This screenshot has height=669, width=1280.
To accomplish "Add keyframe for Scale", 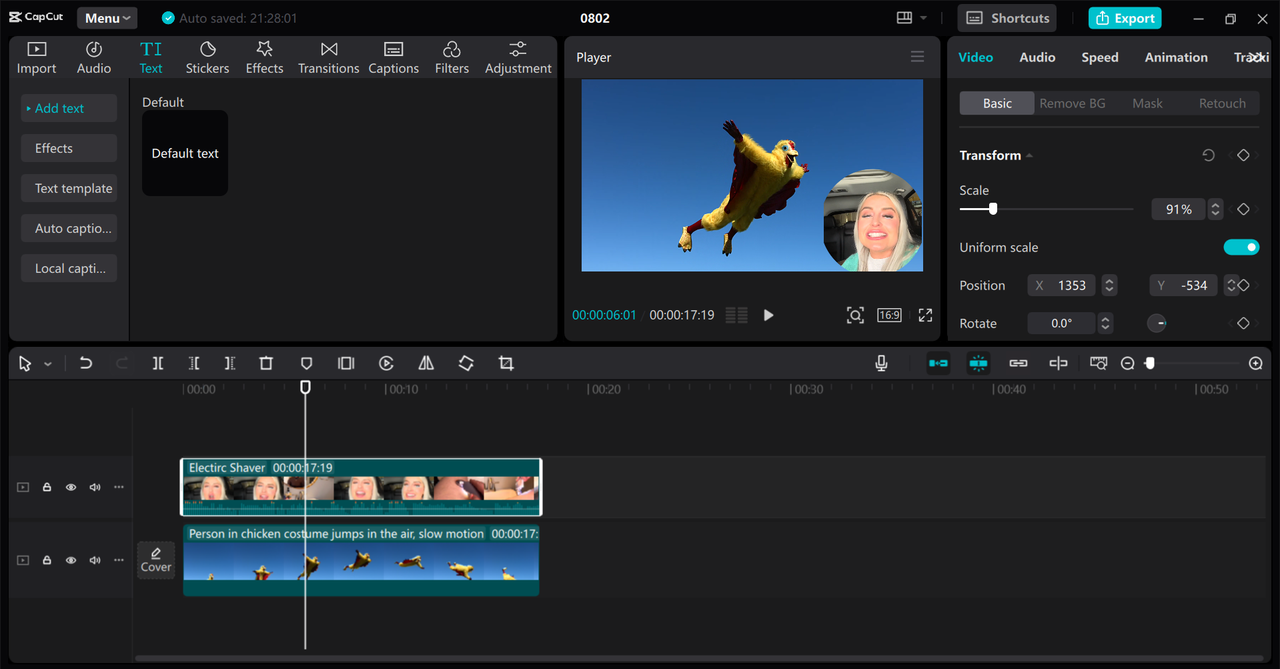I will (1243, 209).
